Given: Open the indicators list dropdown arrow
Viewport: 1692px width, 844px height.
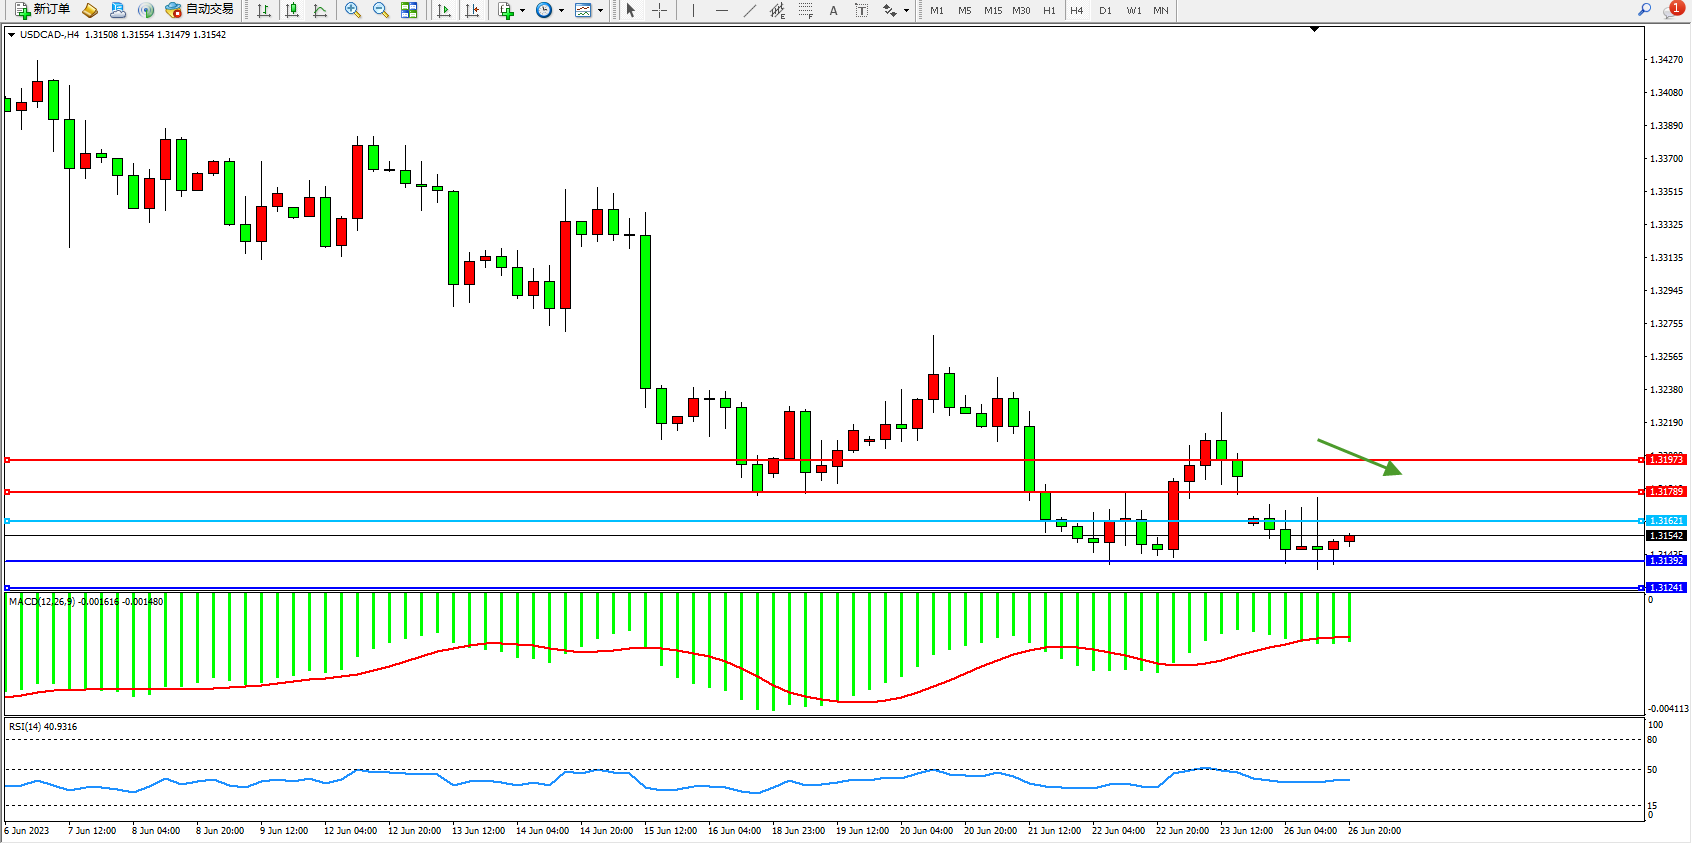Looking at the screenshot, I should pyautogui.click(x=522, y=11).
